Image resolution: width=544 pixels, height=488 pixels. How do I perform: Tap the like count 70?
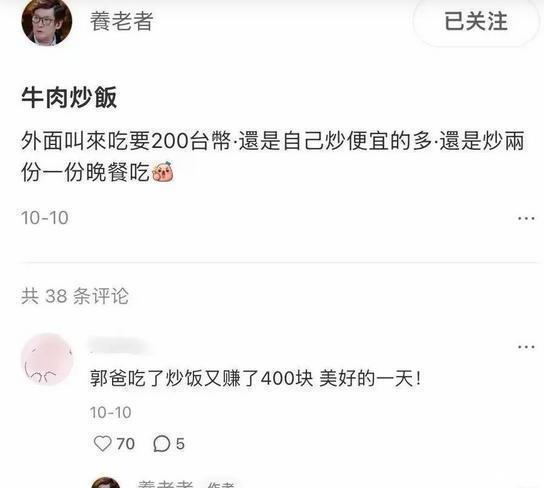coord(126,444)
